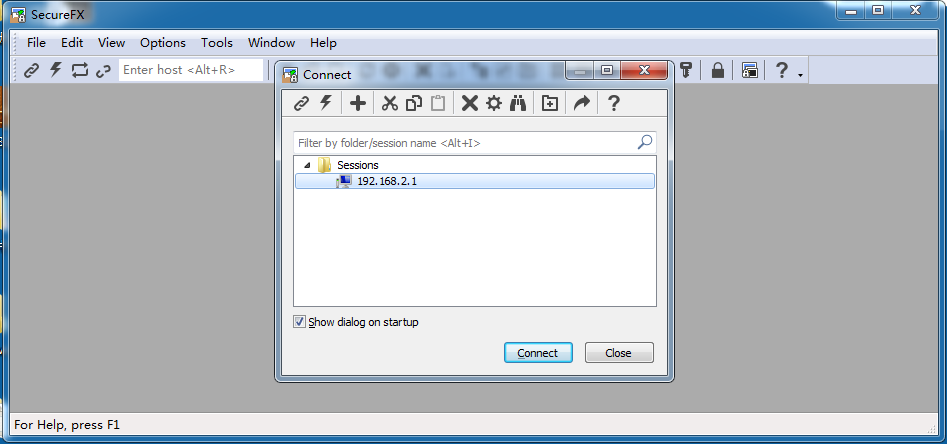Open the Tools menu
This screenshot has height=444, width=947.
pyautogui.click(x=217, y=43)
